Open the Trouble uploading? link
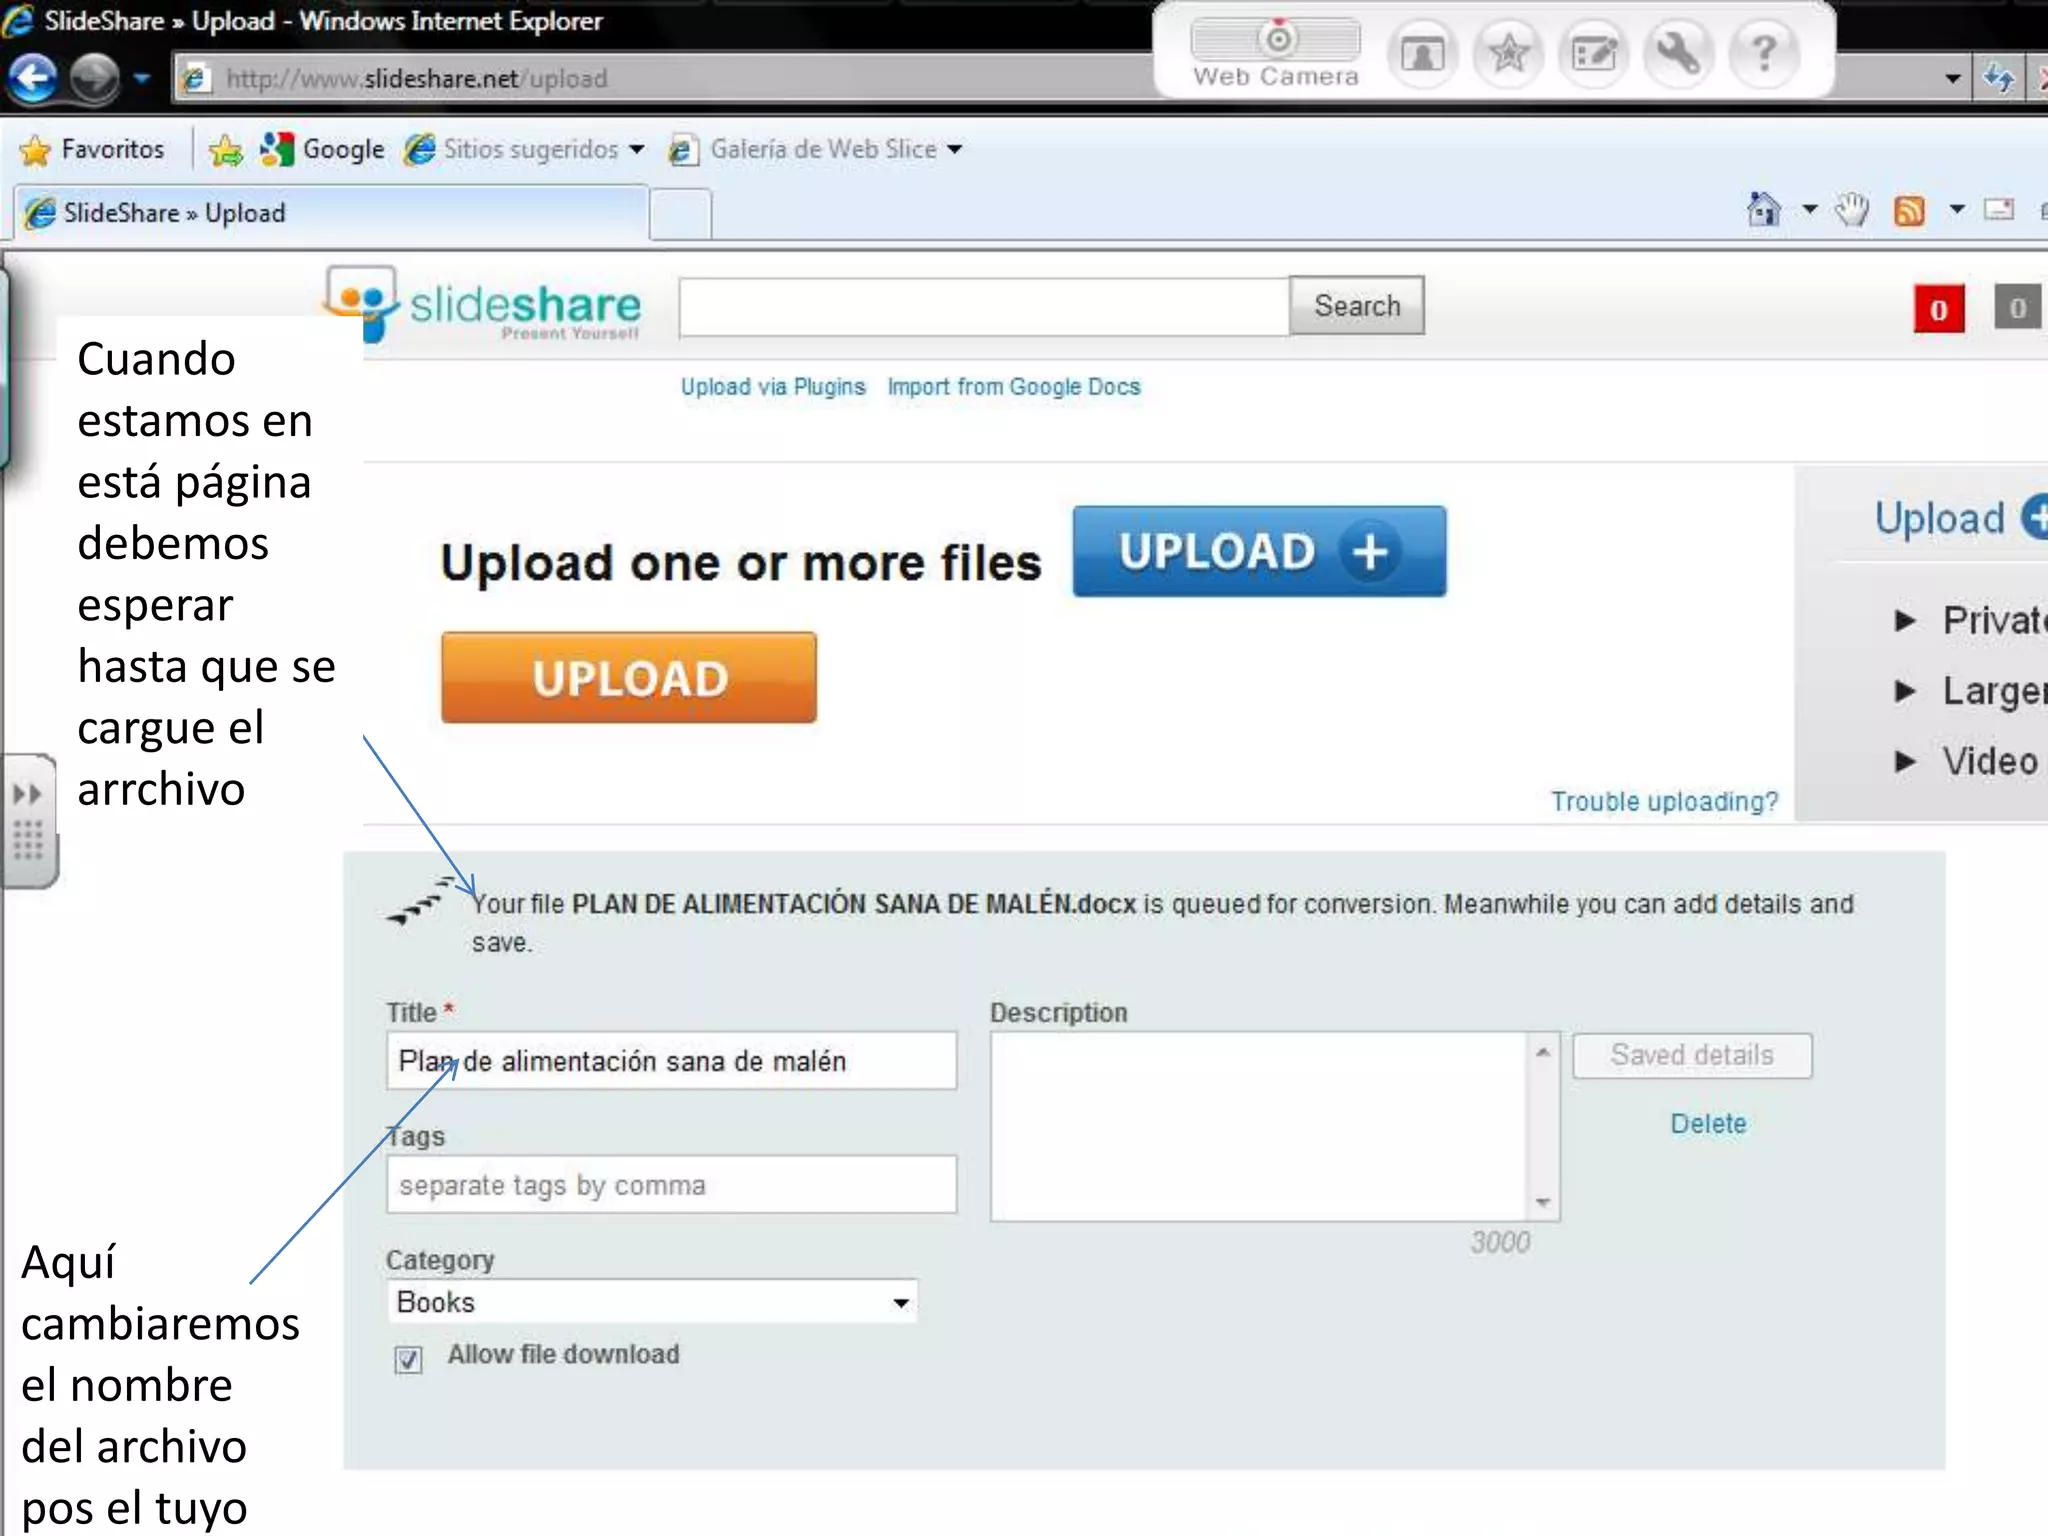2048x1536 pixels. (x=1664, y=802)
